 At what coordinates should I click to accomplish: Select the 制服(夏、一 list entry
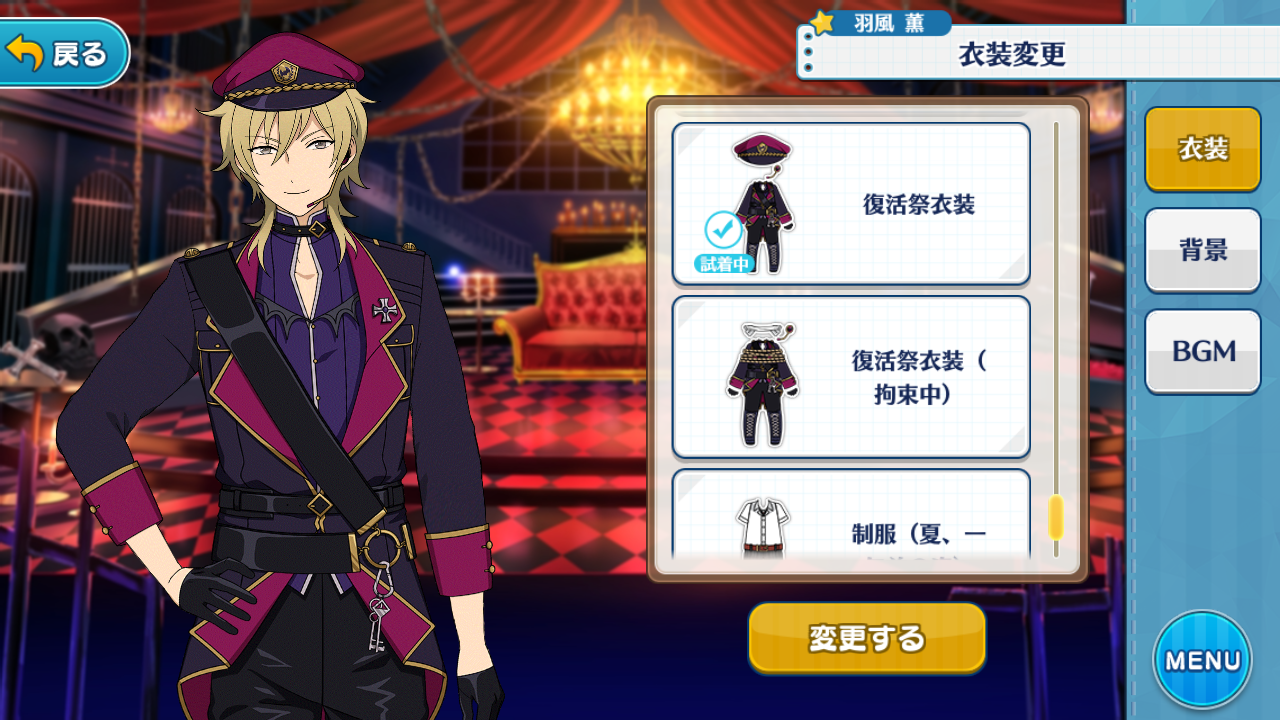(x=851, y=518)
